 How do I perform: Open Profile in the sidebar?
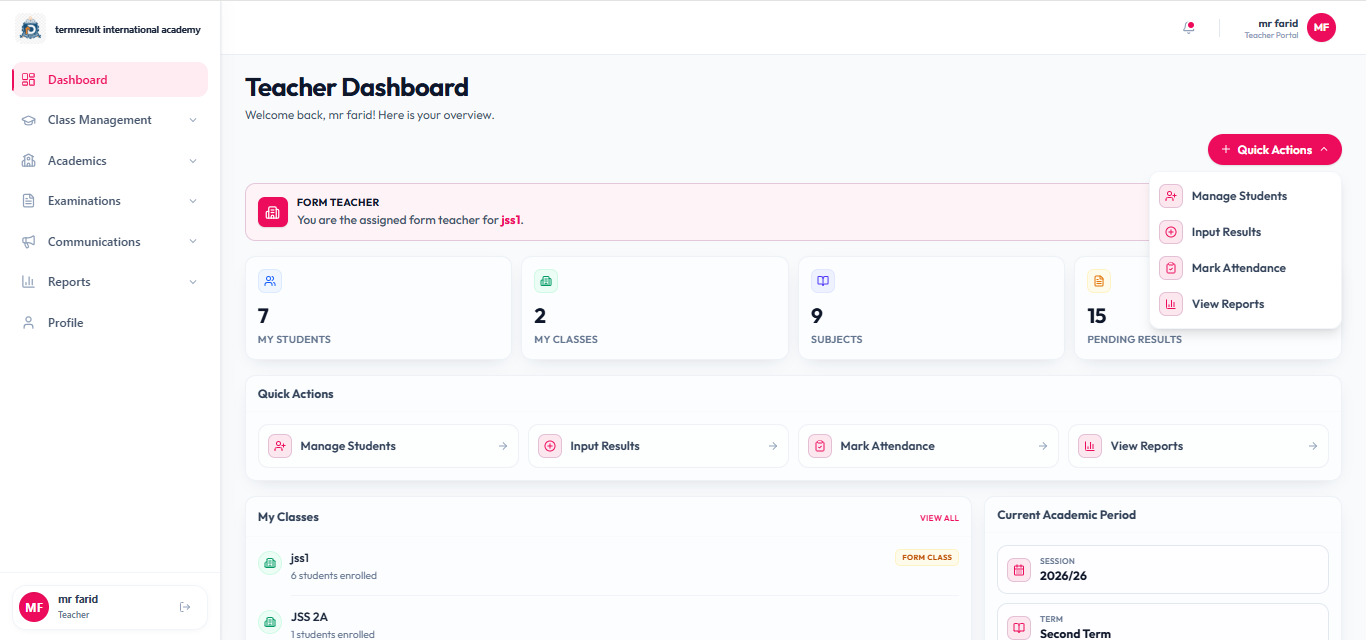pos(110,323)
